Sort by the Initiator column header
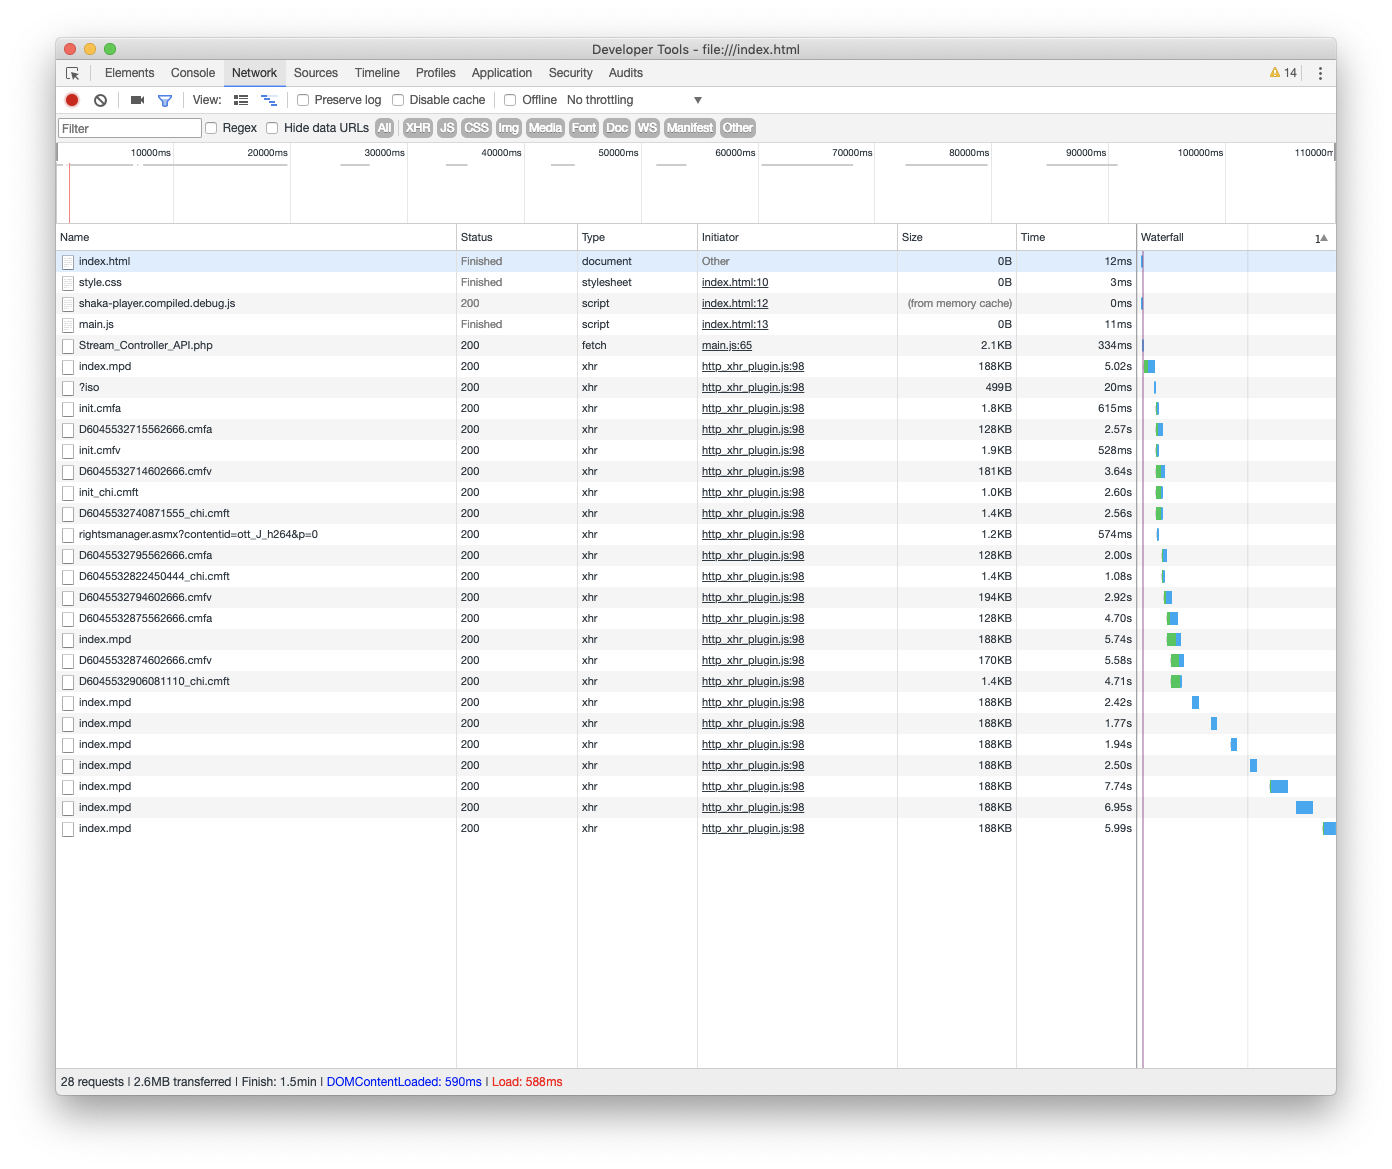1392x1169 pixels. pyautogui.click(x=797, y=238)
